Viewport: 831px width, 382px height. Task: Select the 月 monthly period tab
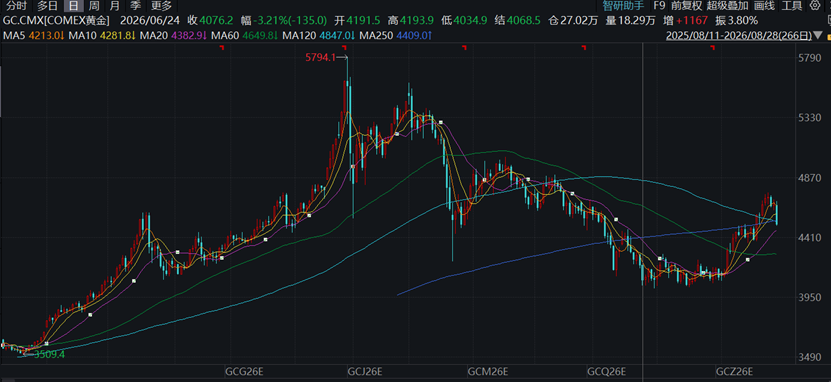point(114,6)
